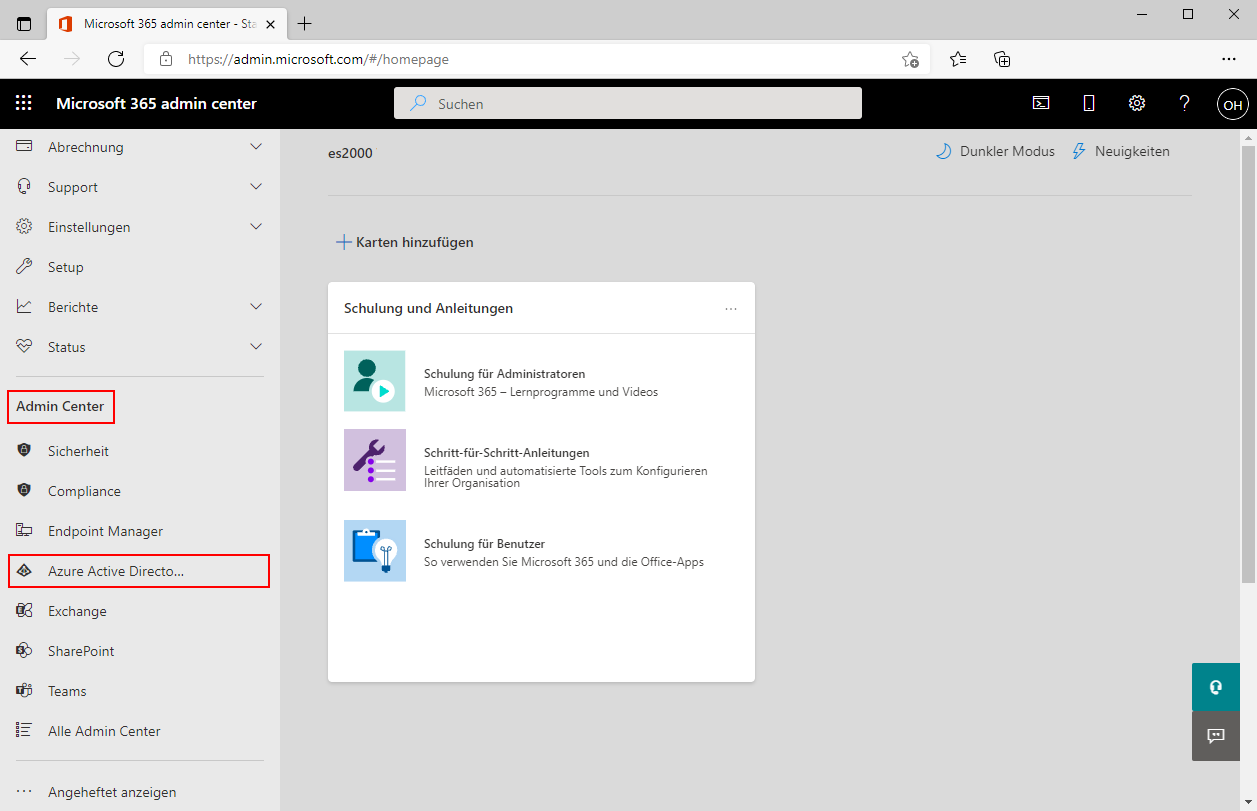This screenshot has width=1257, height=811.
Task: Click add-to-favorites star in address bar
Action: [x=910, y=59]
